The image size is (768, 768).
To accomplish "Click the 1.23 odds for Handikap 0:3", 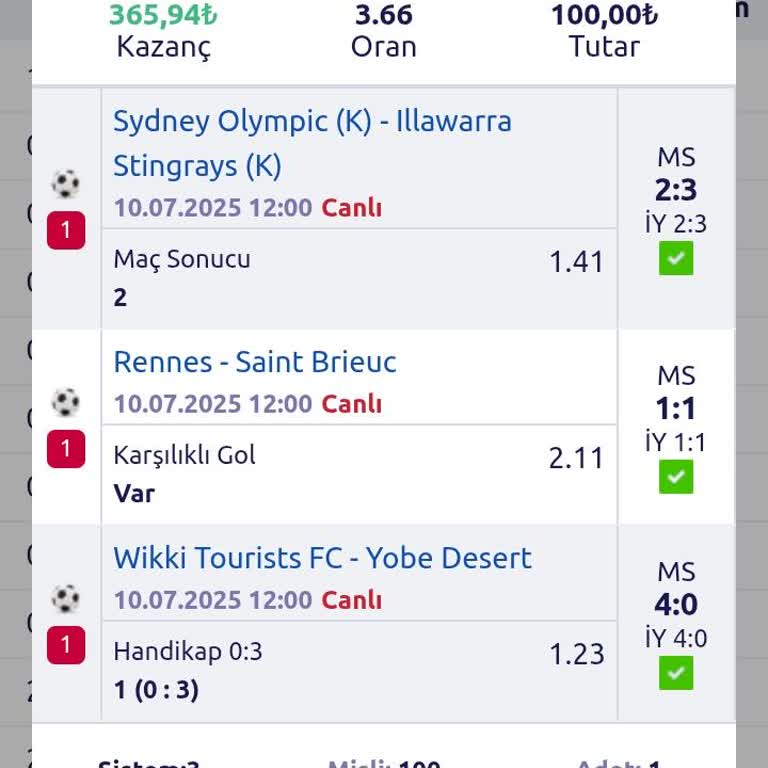I will point(576,654).
